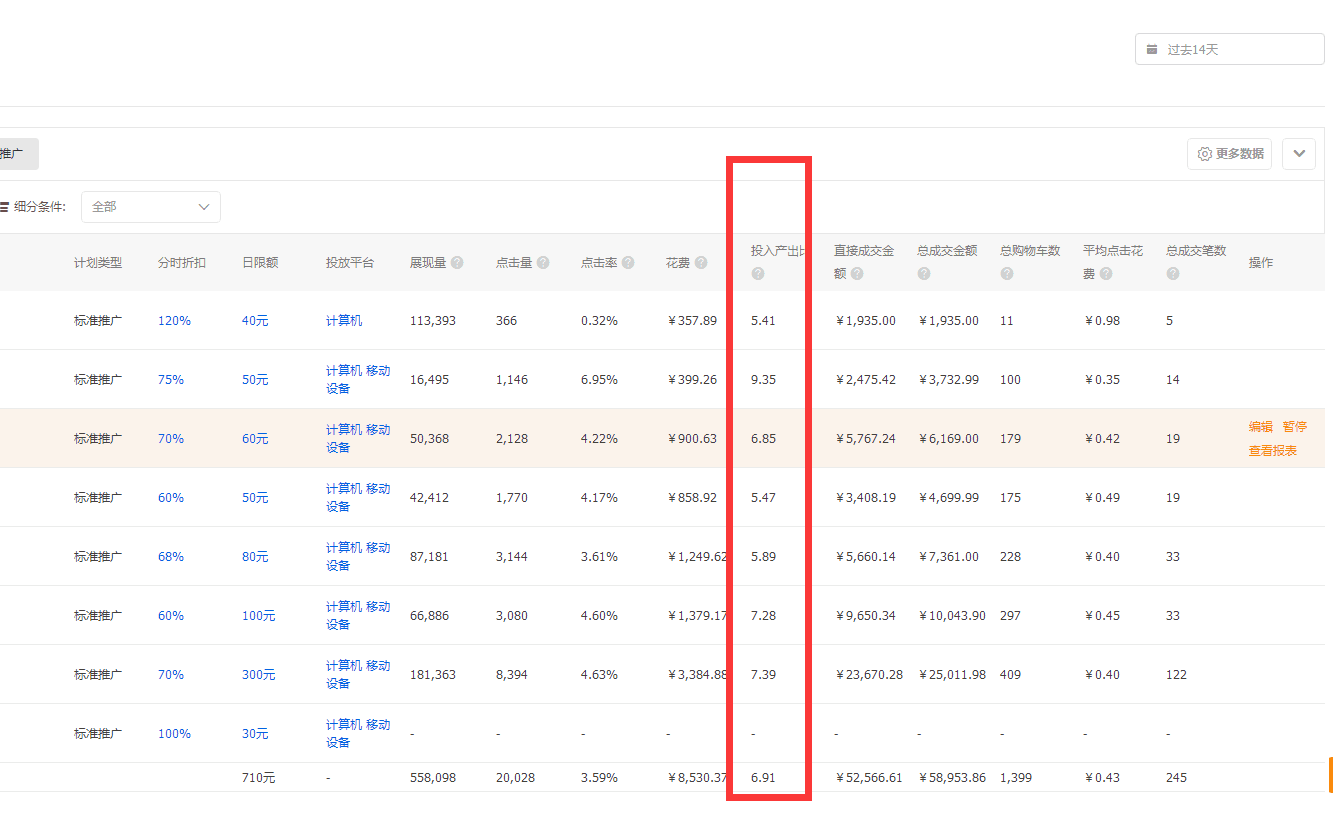Click the total daily limit 710元
Viewport: 1333px width, 815px height.
tap(258, 778)
